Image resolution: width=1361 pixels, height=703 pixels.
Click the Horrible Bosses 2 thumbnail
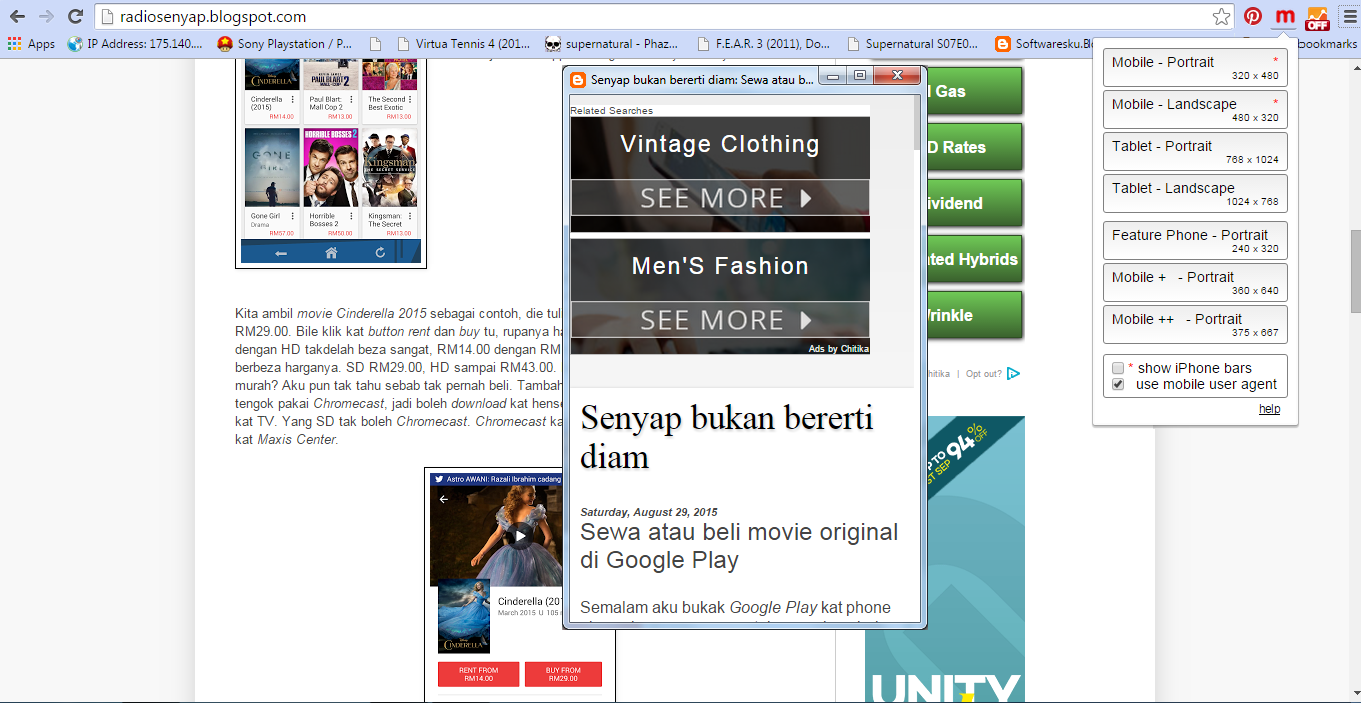click(x=331, y=167)
